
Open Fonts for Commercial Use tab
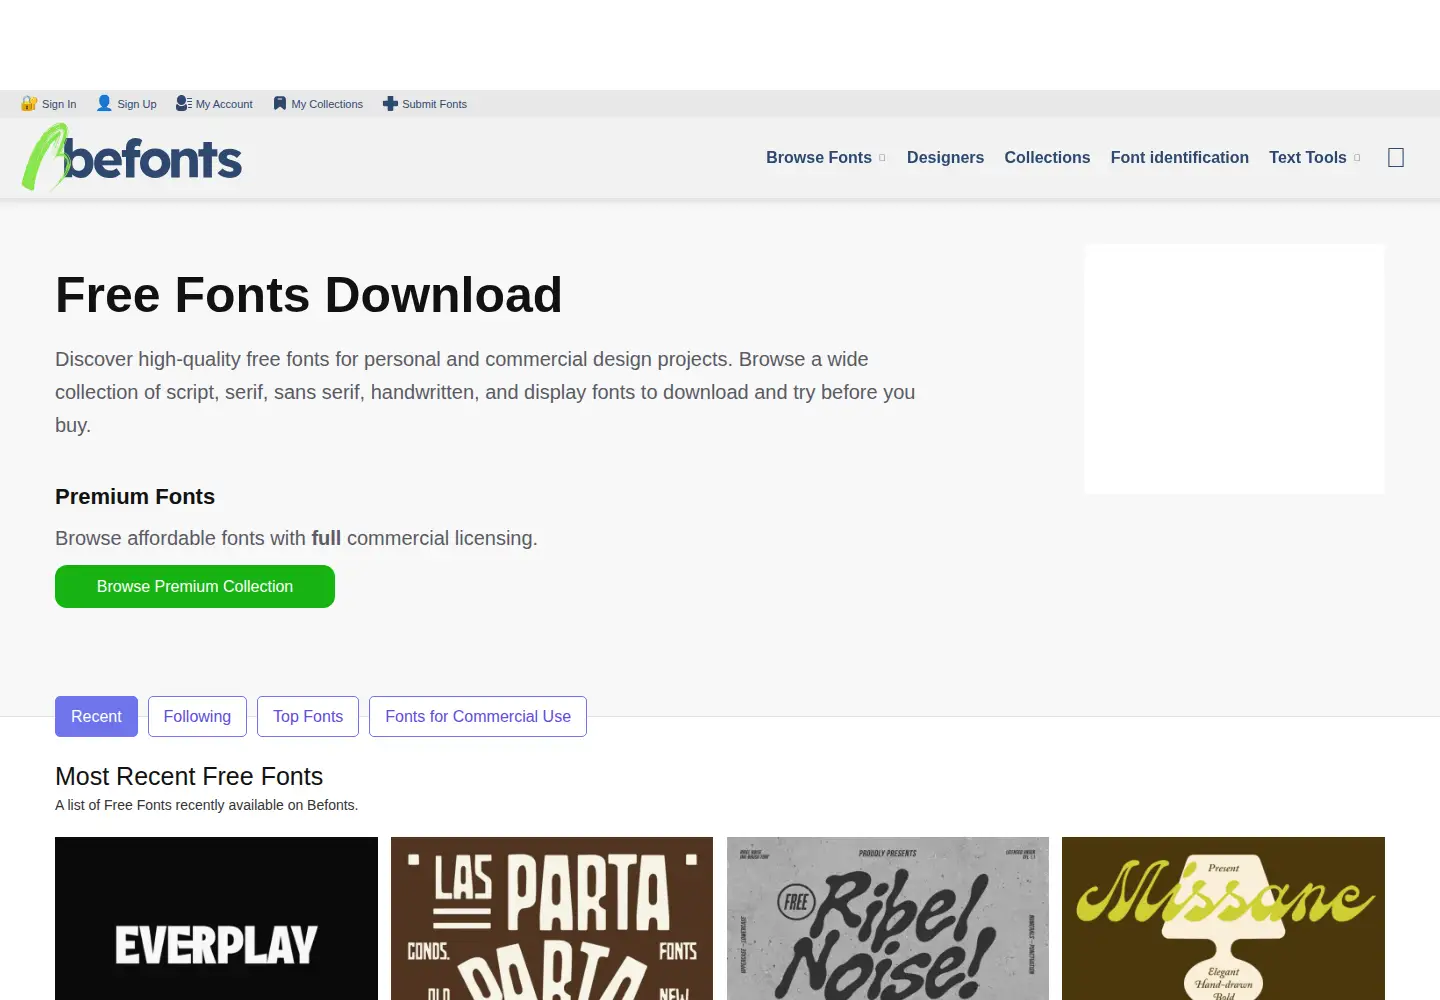478,716
